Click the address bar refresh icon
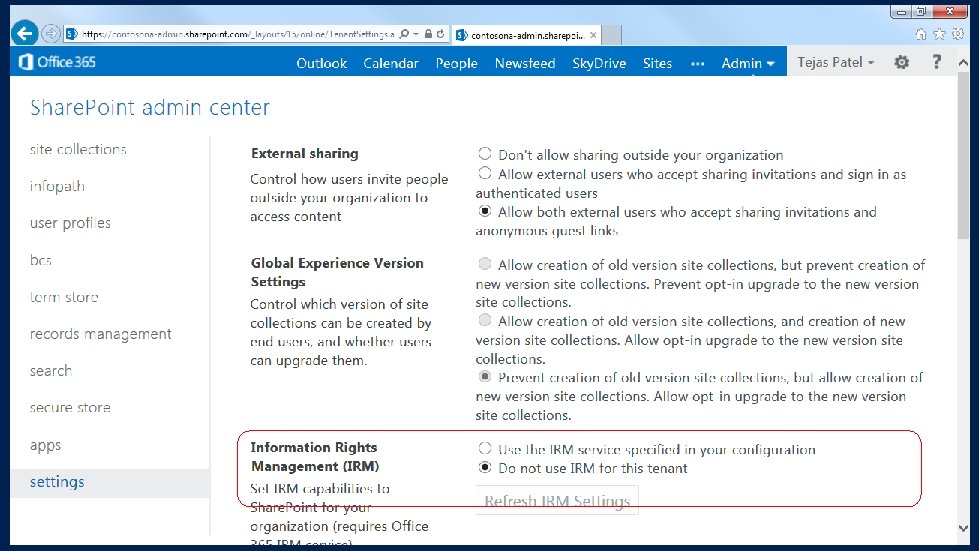Viewport: 979px width, 551px height. [x=441, y=34]
